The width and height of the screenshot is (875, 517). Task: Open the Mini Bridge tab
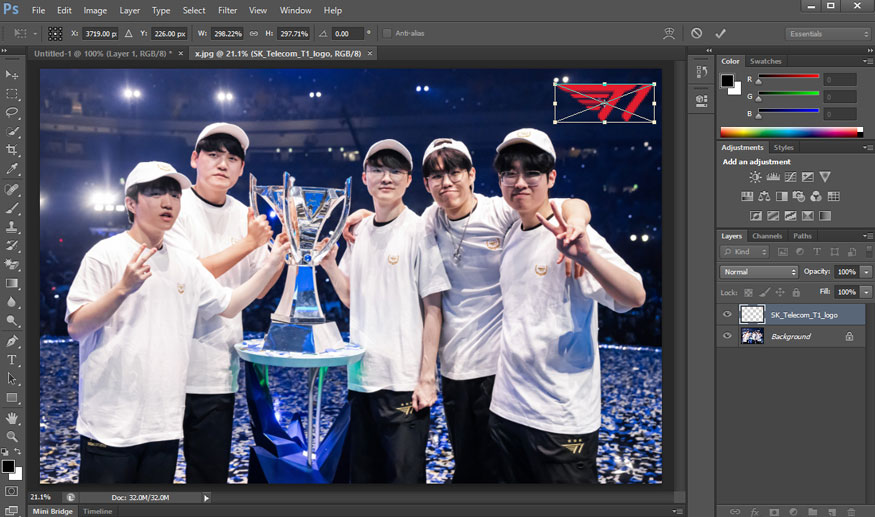coord(52,511)
